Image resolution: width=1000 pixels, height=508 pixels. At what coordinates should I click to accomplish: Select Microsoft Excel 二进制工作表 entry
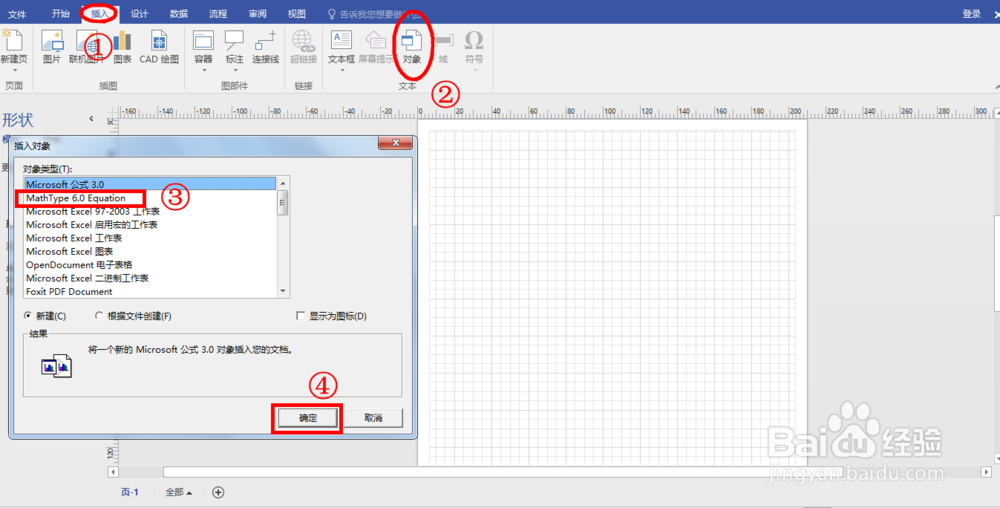pyautogui.click(x=150, y=278)
